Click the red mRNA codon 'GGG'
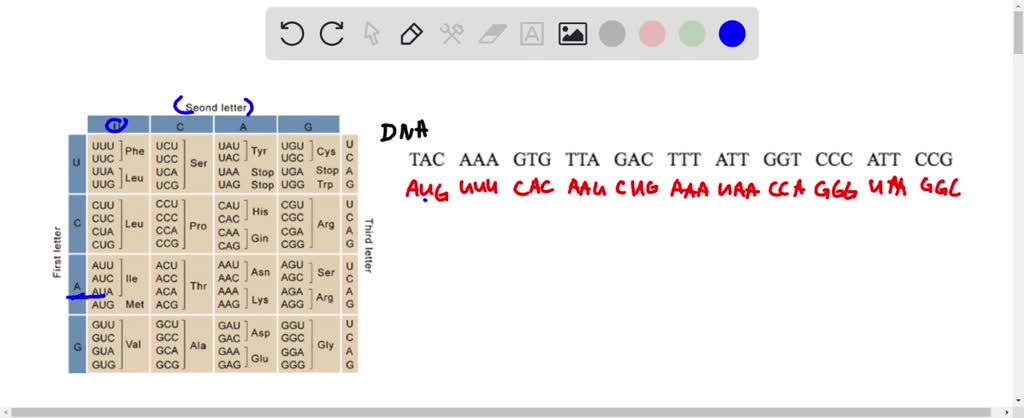Viewport: 1024px width, 418px height. (x=835, y=191)
